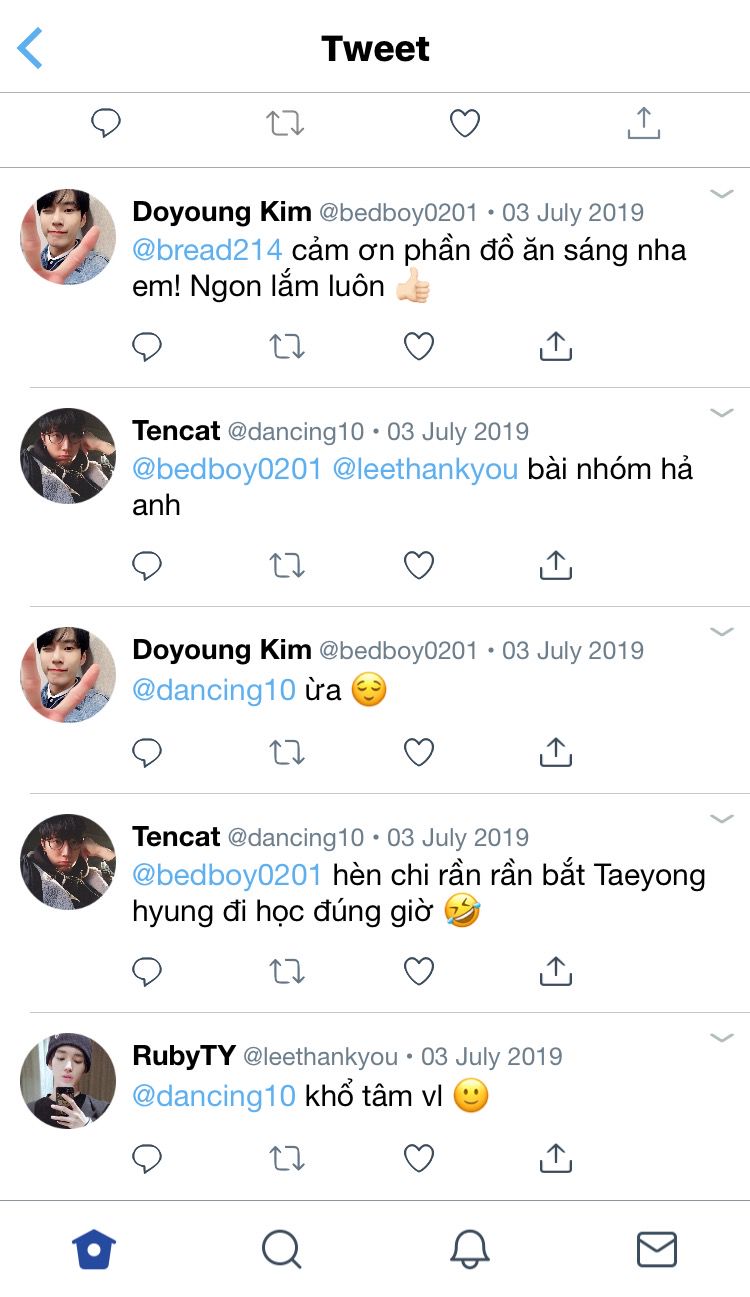
Task: Switch to the Search tab
Action: [281, 1249]
